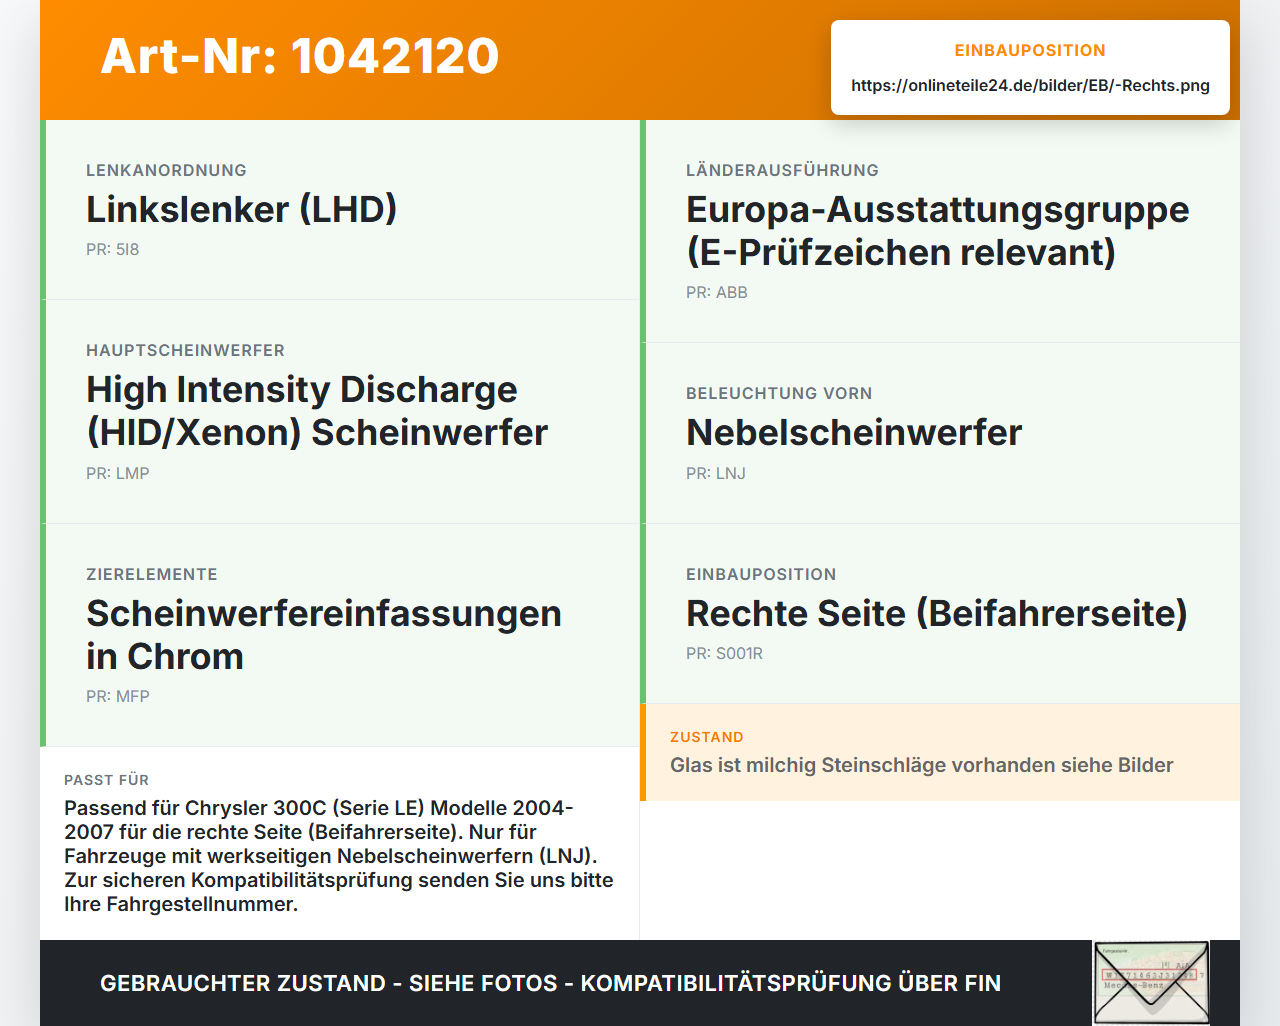Click the PR: S001R code
The width and height of the screenshot is (1280, 1026).
click(724, 653)
